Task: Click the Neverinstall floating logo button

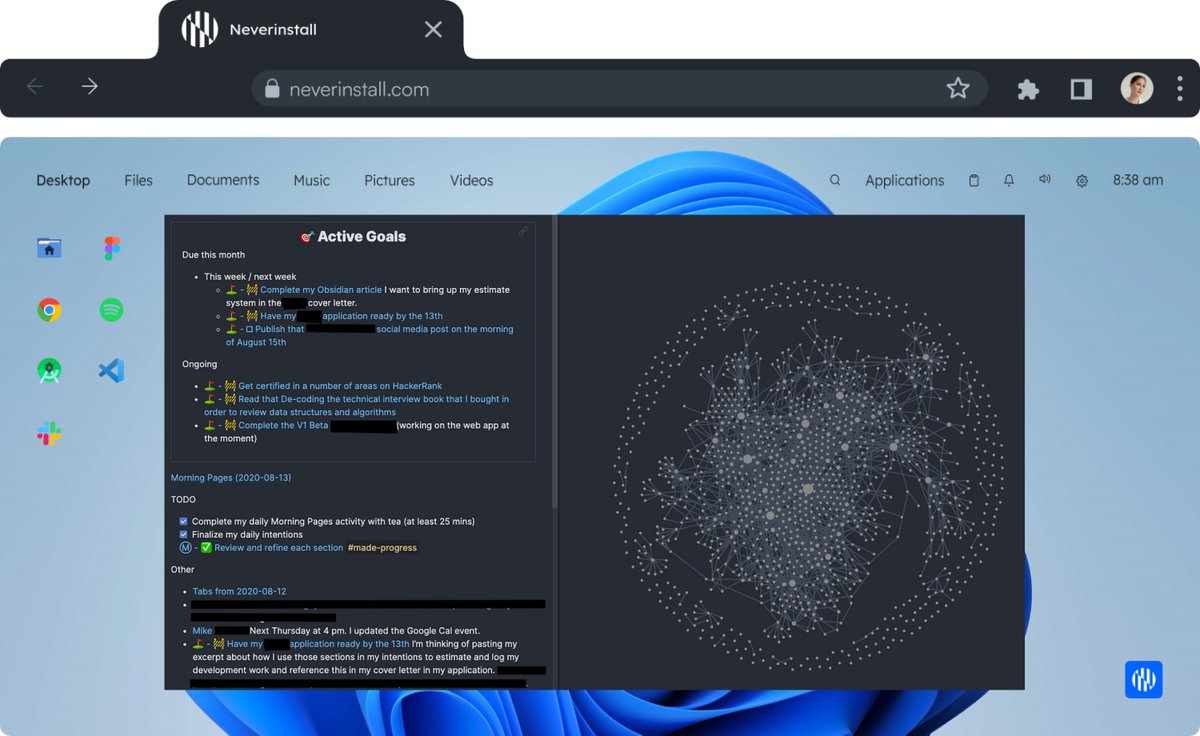Action: (1144, 679)
